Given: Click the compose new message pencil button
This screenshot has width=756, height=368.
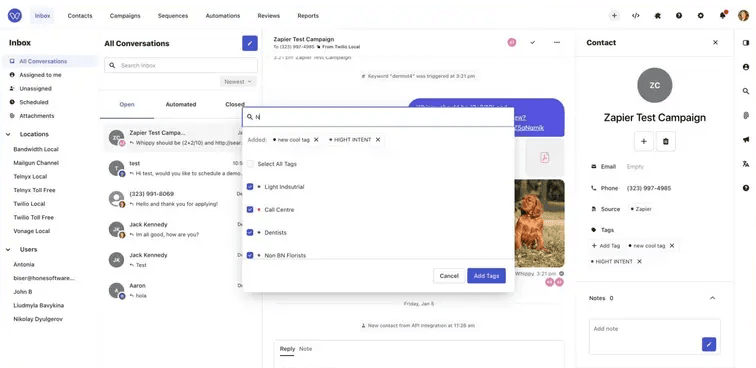Looking at the screenshot, I should (250, 43).
